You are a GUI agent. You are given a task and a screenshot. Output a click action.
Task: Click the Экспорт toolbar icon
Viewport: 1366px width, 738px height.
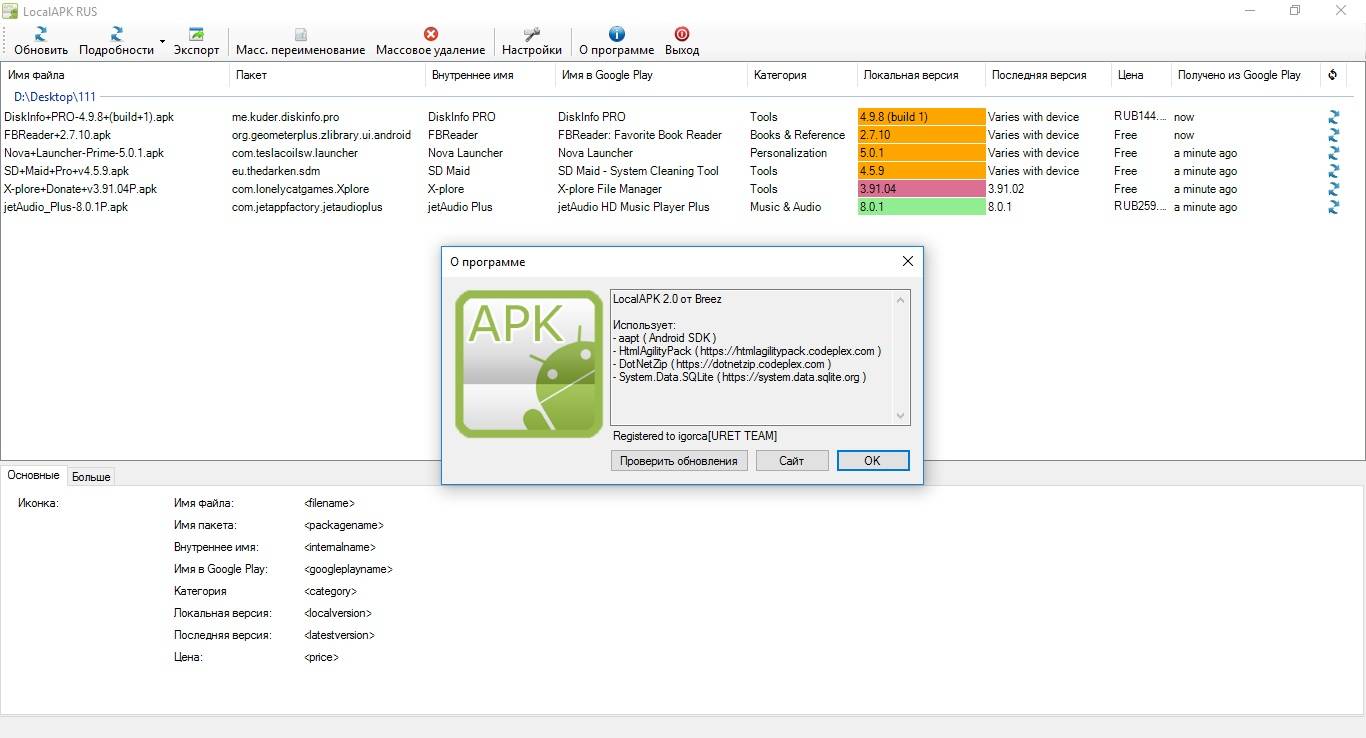pyautogui.click(x=196, y=34)
